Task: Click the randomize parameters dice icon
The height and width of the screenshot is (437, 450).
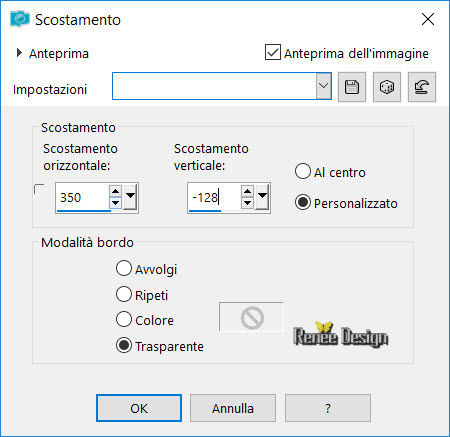Action: [x=387, y=87]
